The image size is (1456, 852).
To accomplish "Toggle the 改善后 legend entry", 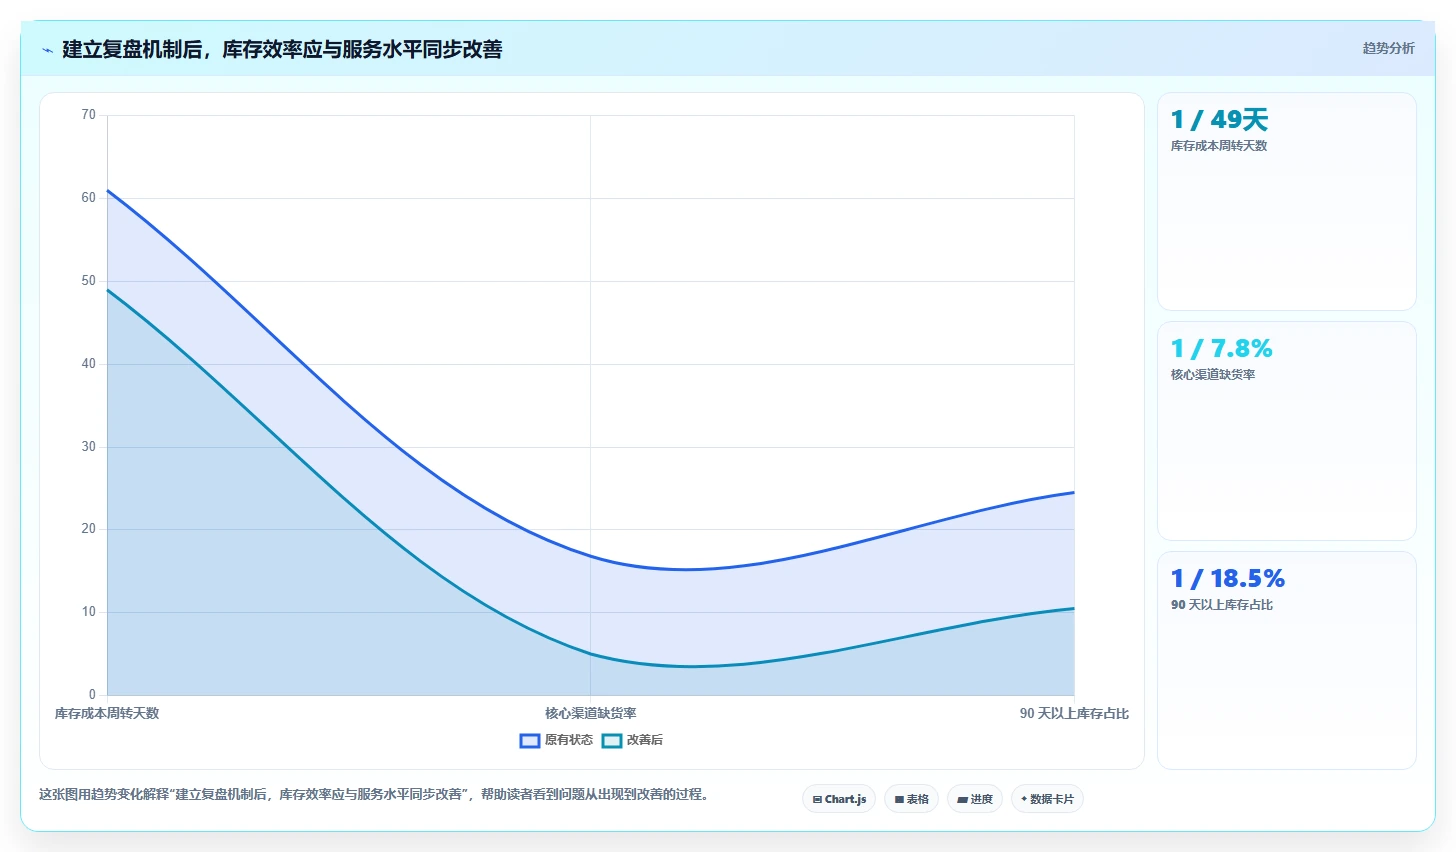I will [x=632, y=740].
